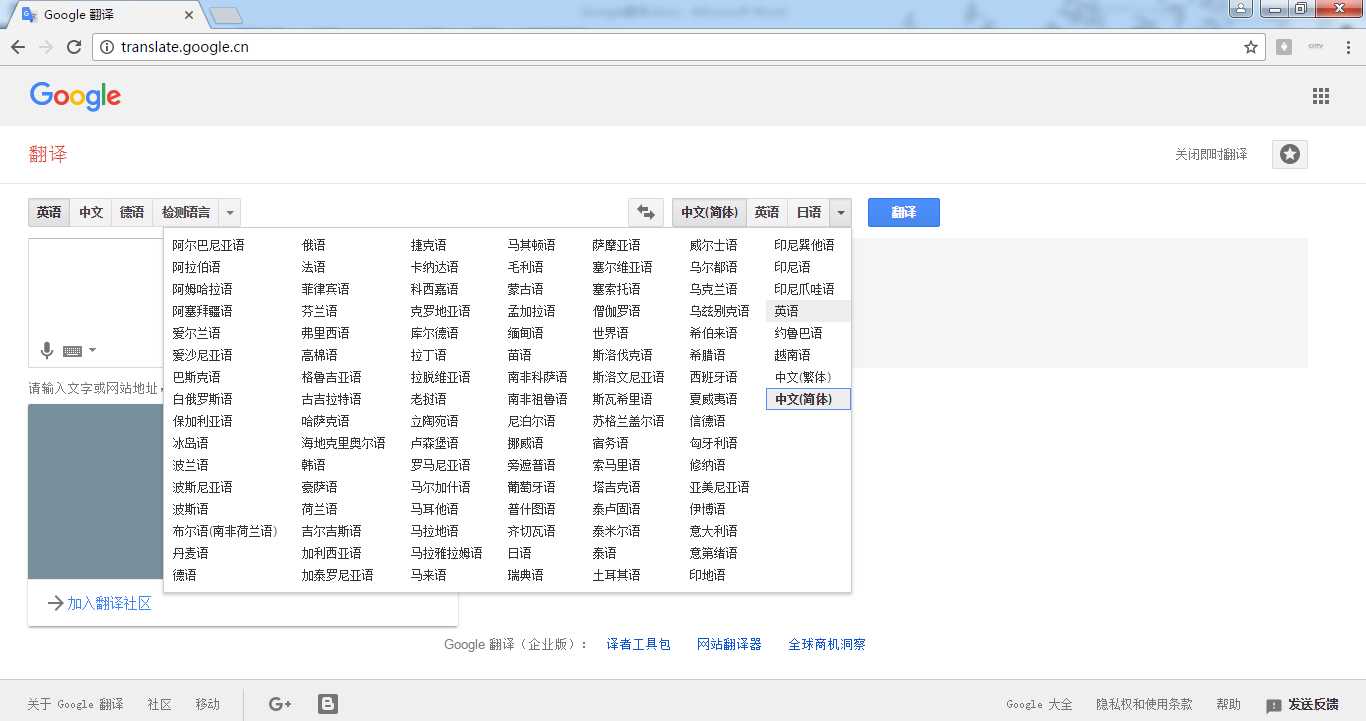Click the red 翻译 page heading

[x=48, y=154]
